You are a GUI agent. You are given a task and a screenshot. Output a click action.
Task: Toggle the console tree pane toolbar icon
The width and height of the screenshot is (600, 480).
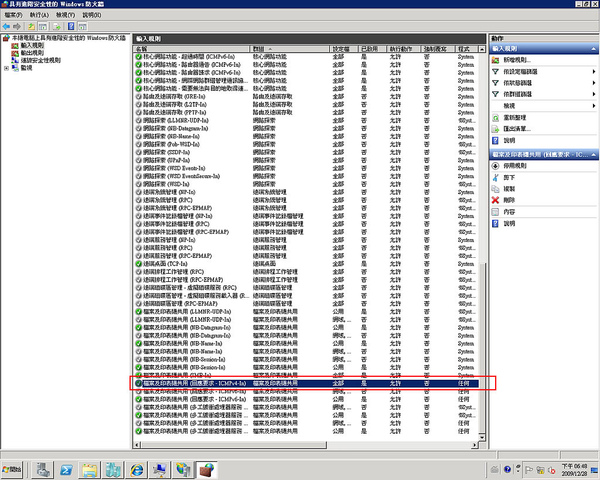coord(43,26)
